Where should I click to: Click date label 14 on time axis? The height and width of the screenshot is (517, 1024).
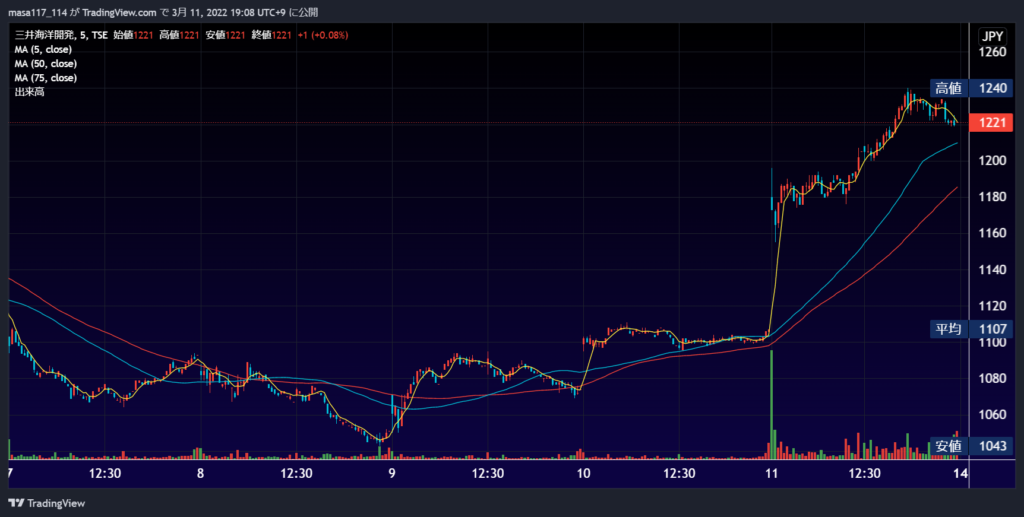click(960, 474)
